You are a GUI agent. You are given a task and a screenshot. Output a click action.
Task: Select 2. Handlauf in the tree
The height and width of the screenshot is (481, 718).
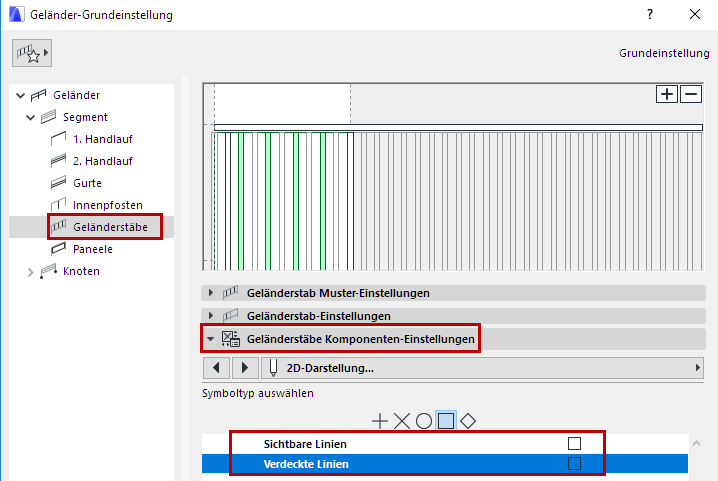click(x=103, y=161)
